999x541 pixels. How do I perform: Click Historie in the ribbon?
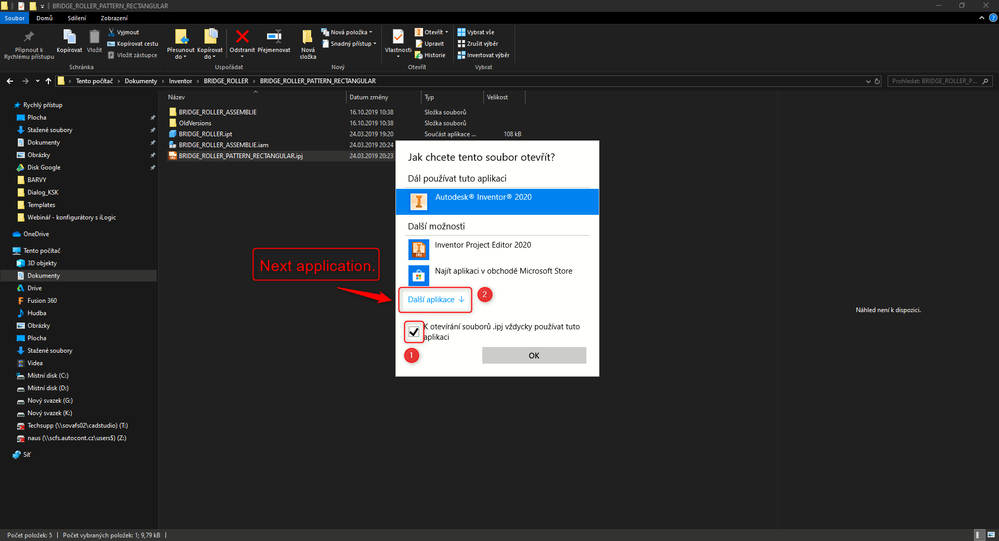(x=430, y=55)
